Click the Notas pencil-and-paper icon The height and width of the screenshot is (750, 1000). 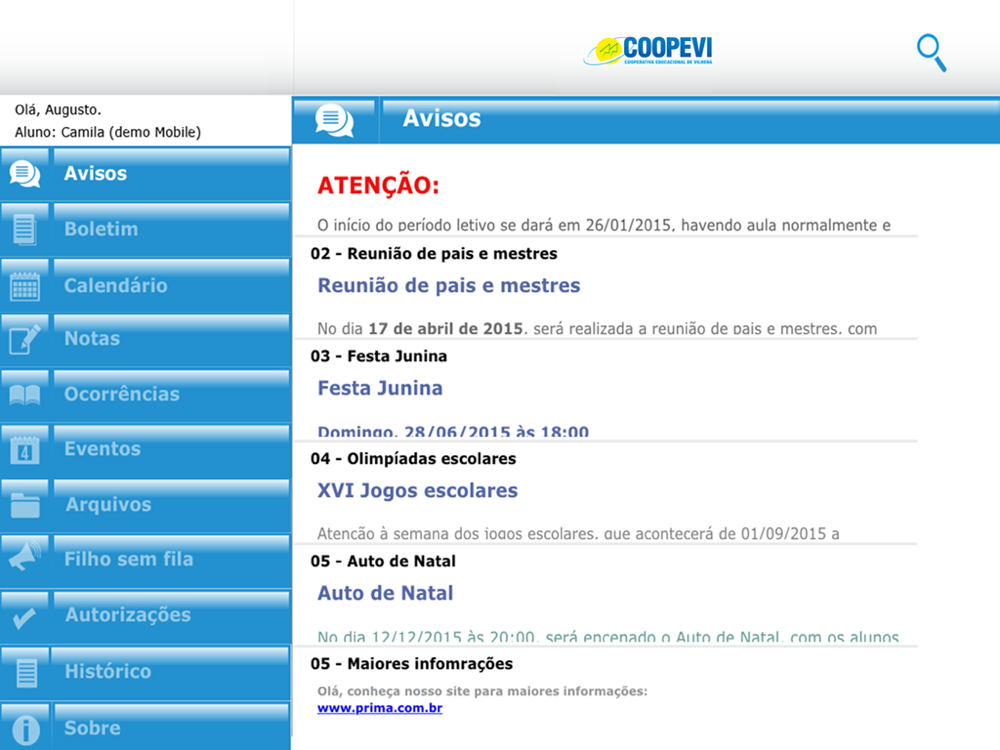click(25, 339)
